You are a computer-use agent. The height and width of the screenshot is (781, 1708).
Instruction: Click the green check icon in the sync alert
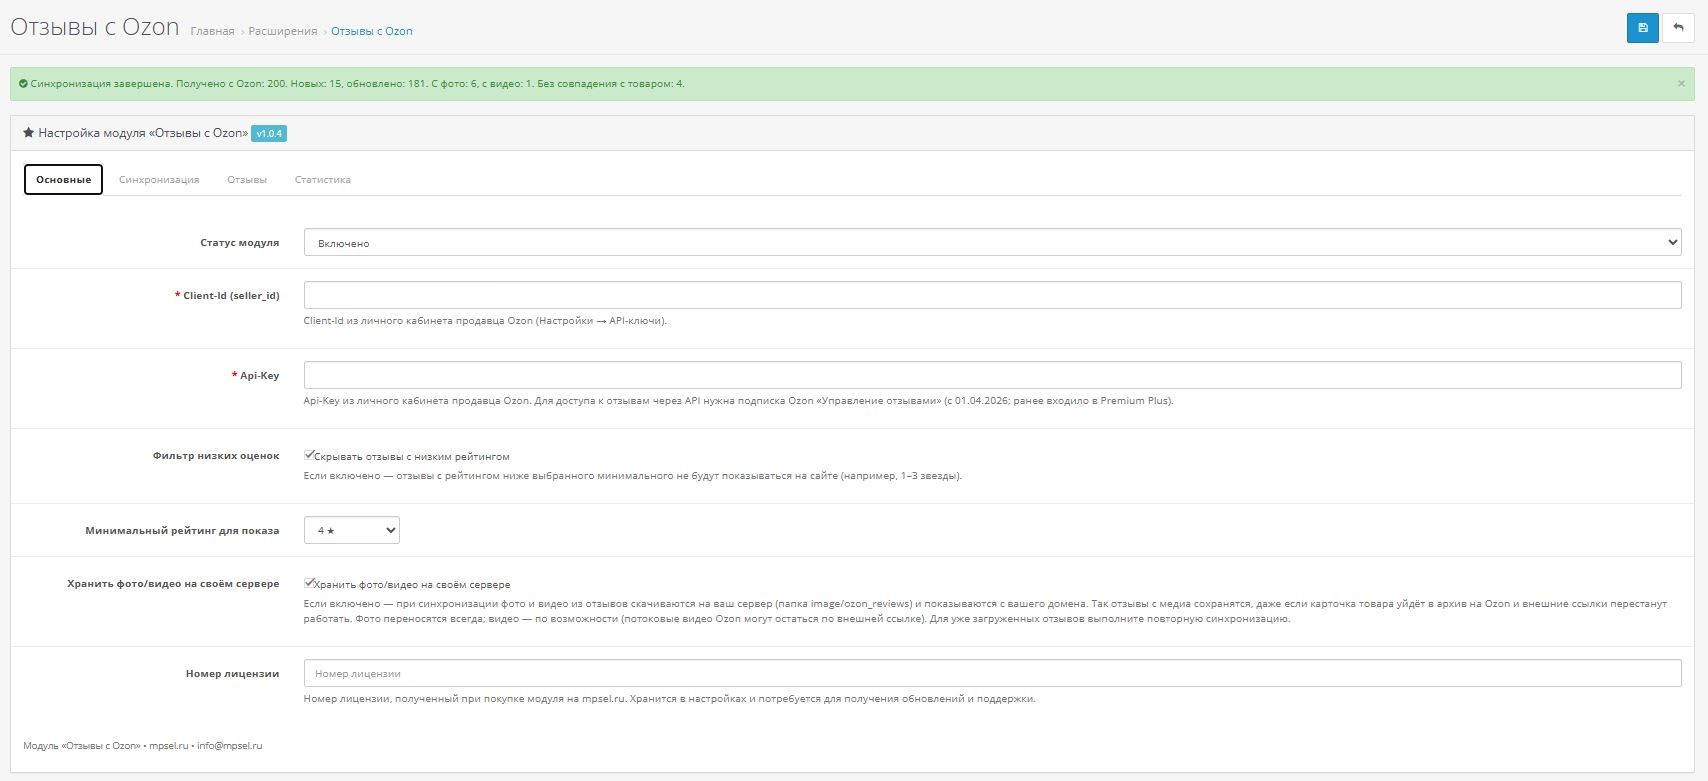[x=23, y=84]
